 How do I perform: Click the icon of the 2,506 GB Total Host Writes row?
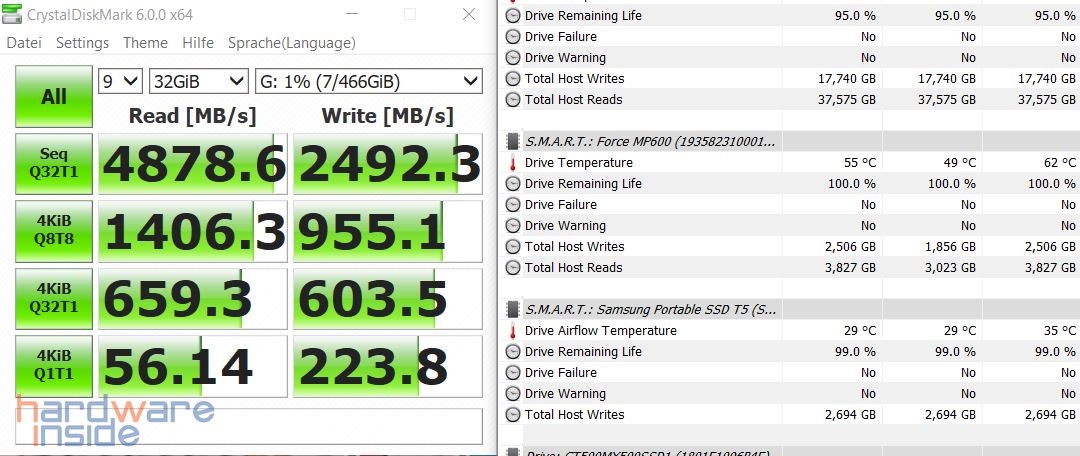point(513,247)
